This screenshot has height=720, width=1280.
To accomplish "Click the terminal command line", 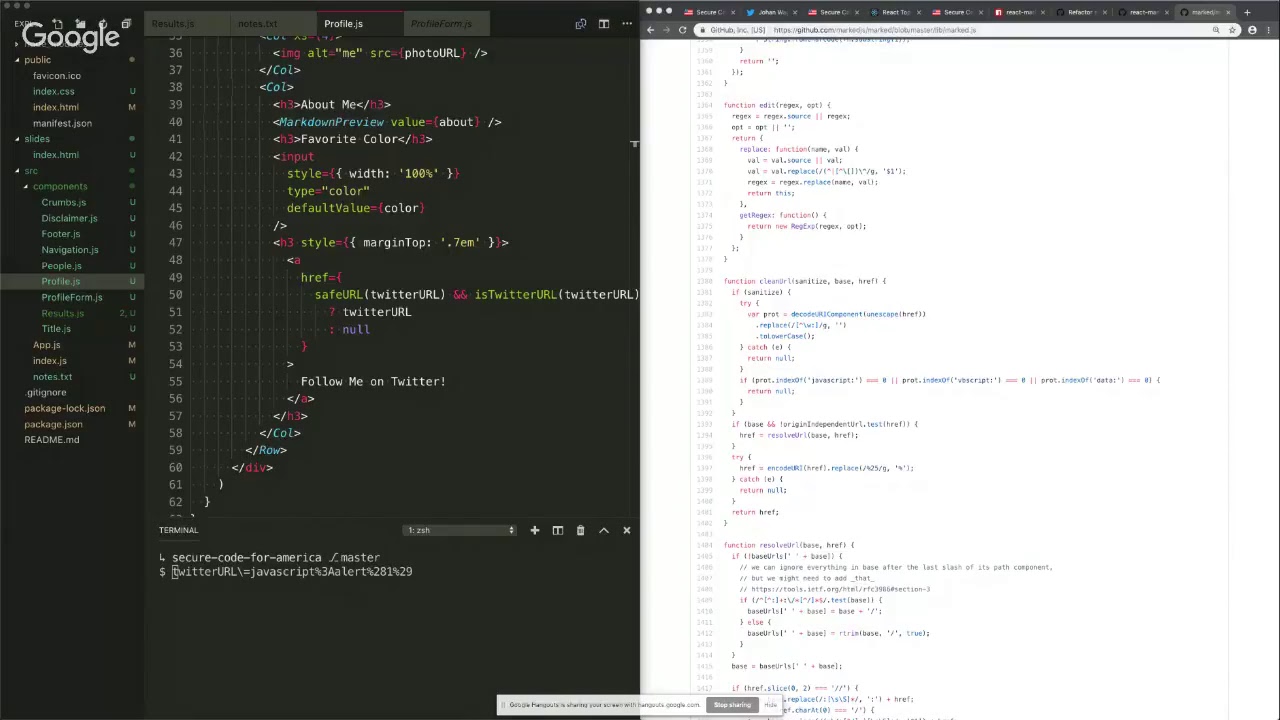I will tap(292, 572).
